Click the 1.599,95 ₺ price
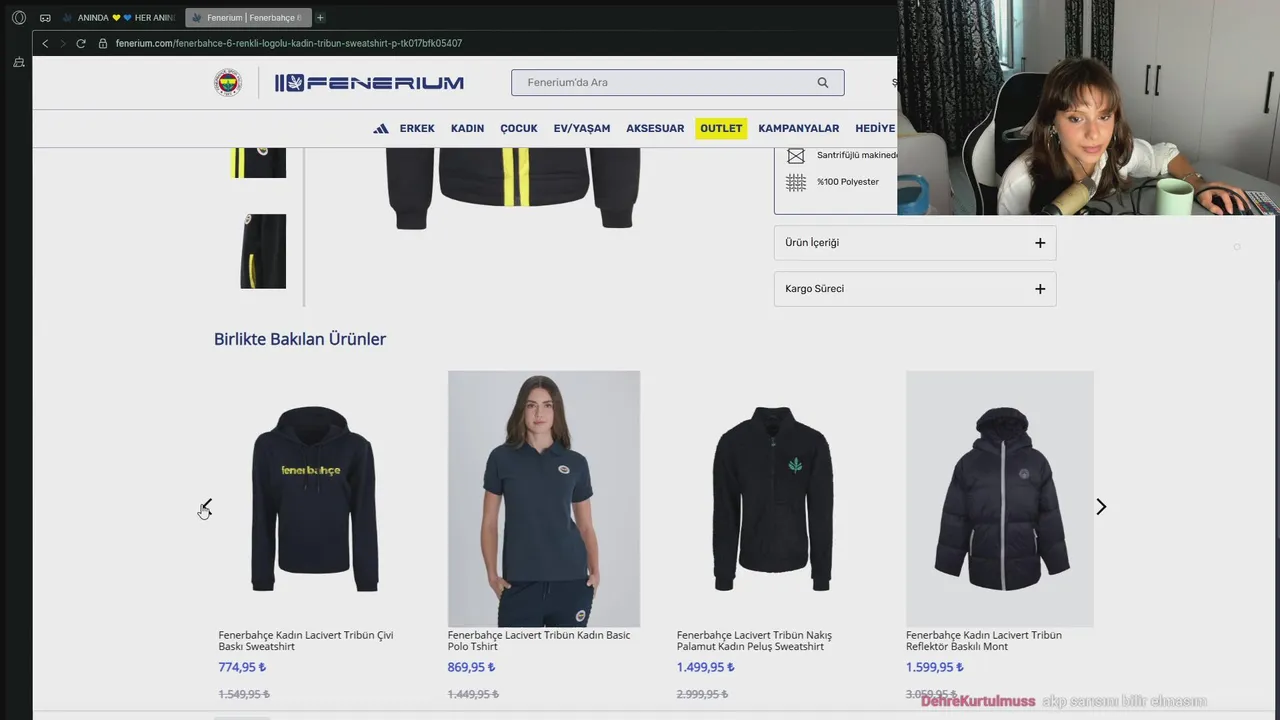This screenshot has height=720, width=1280. pyautogui.click(x=935, y=667)
